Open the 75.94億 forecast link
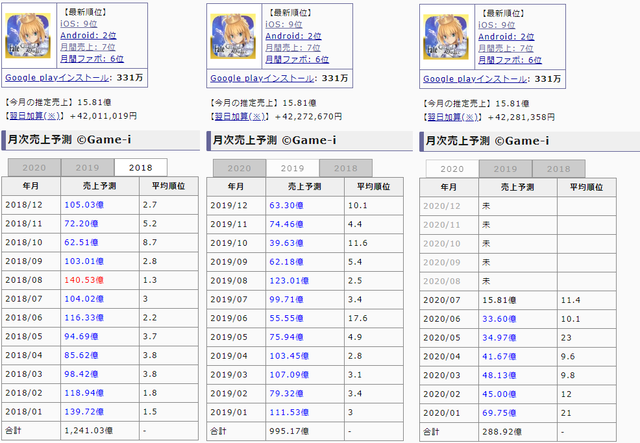Screen dimensions: 640x443 [286, 337]
